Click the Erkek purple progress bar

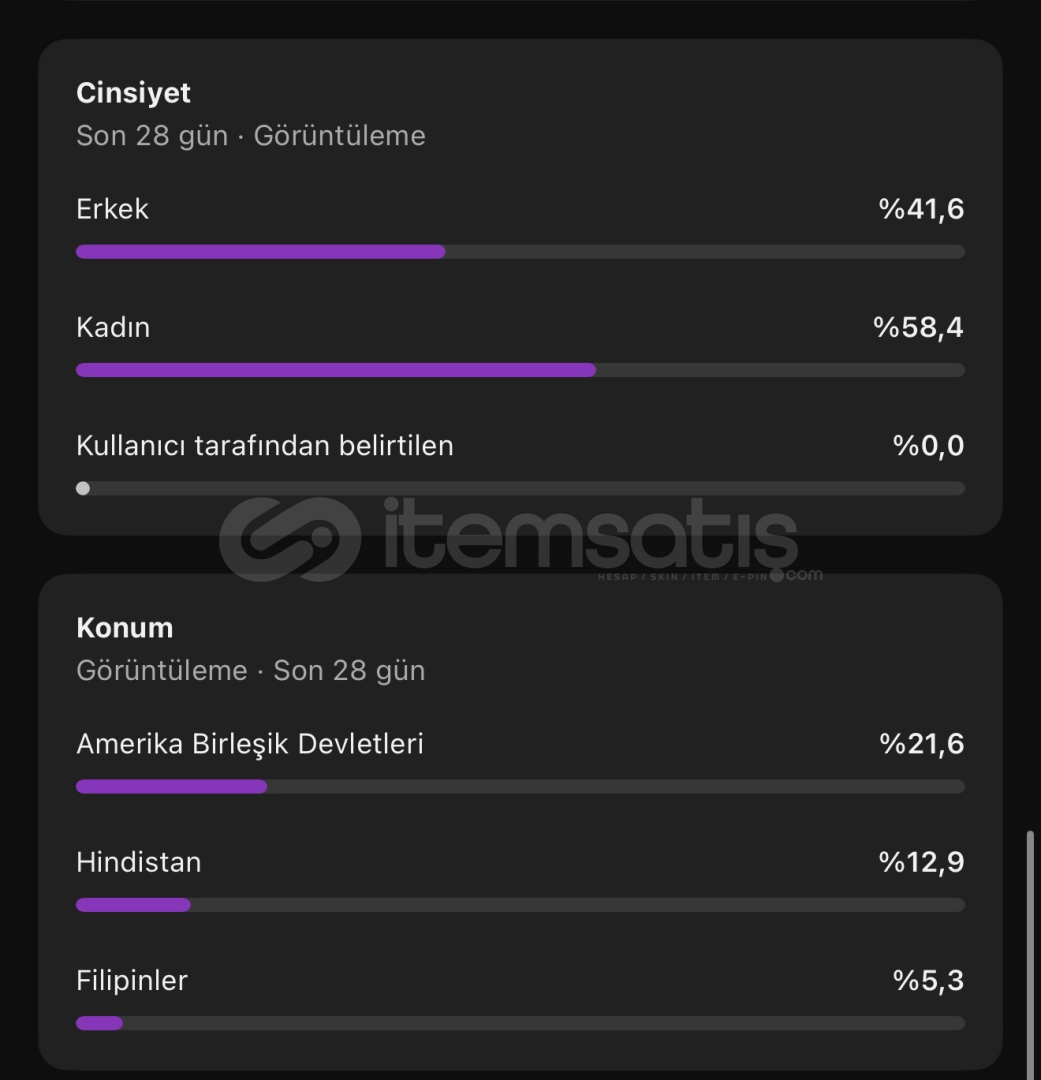click(260, 252)
